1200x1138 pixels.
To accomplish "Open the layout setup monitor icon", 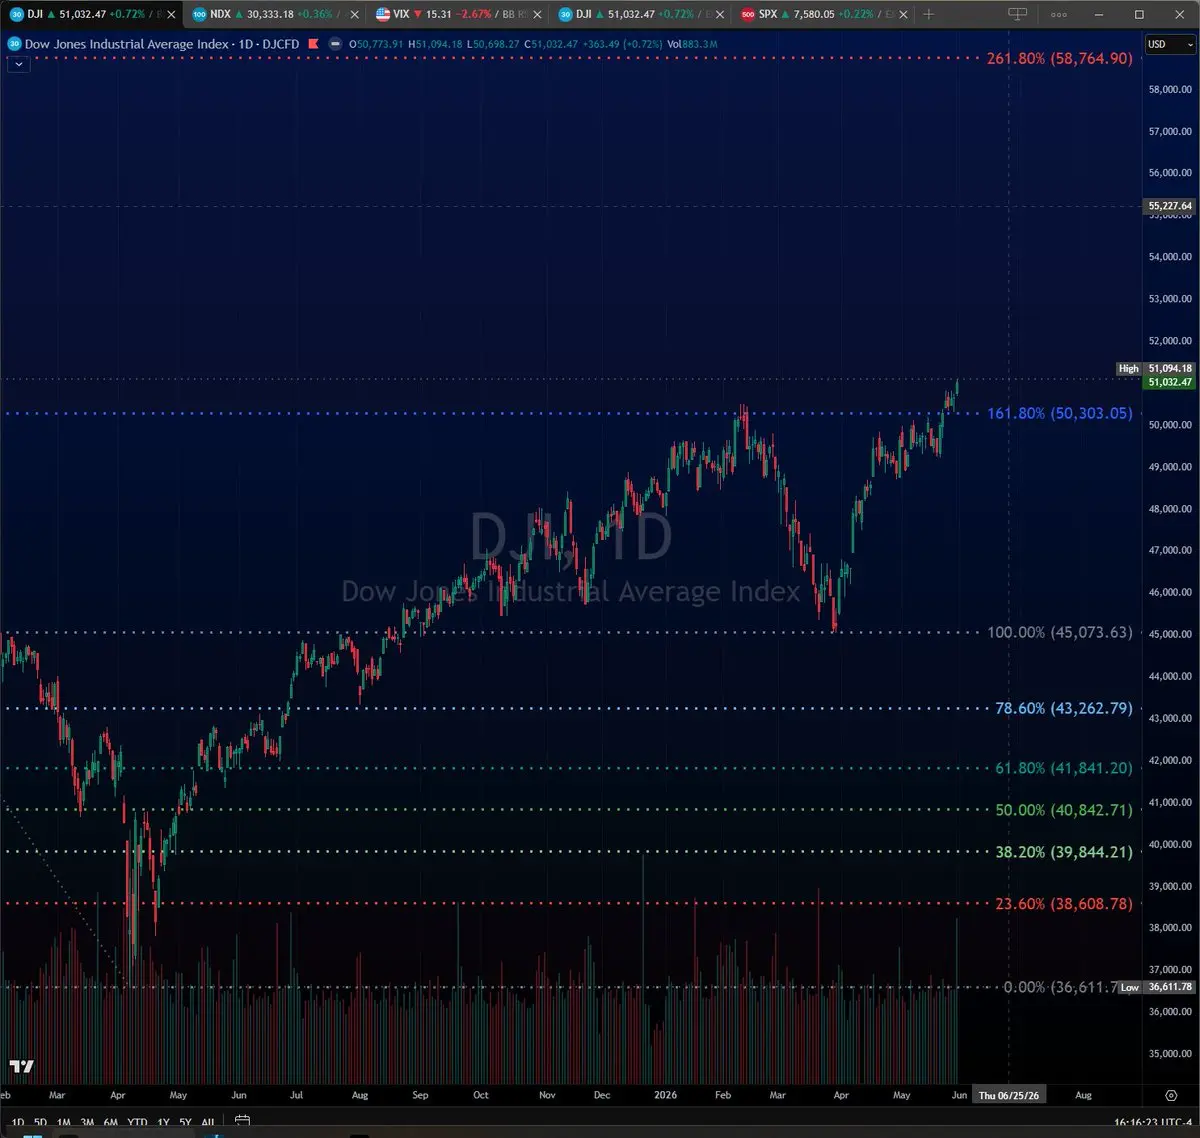I will click(x=1017, y=14).
